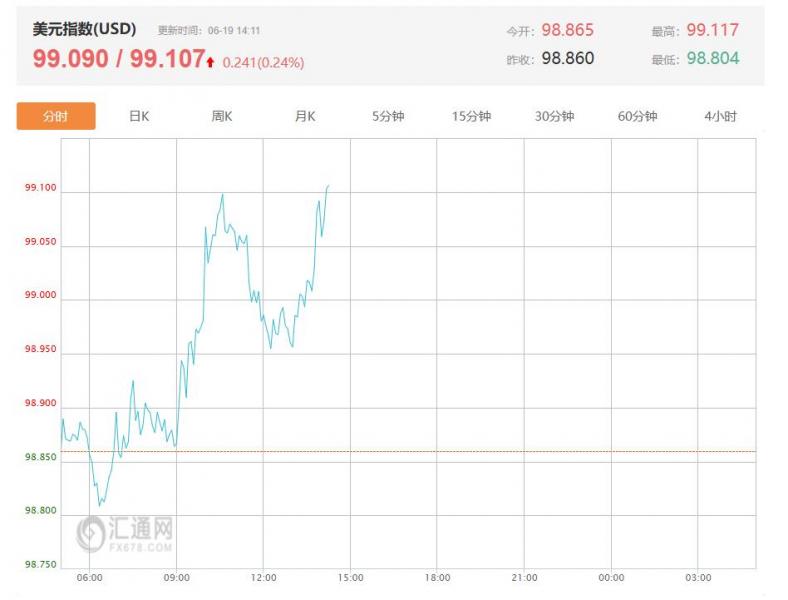Select the 周K chart tab
This screenshot has height=600, width=788.
(222, 116)
